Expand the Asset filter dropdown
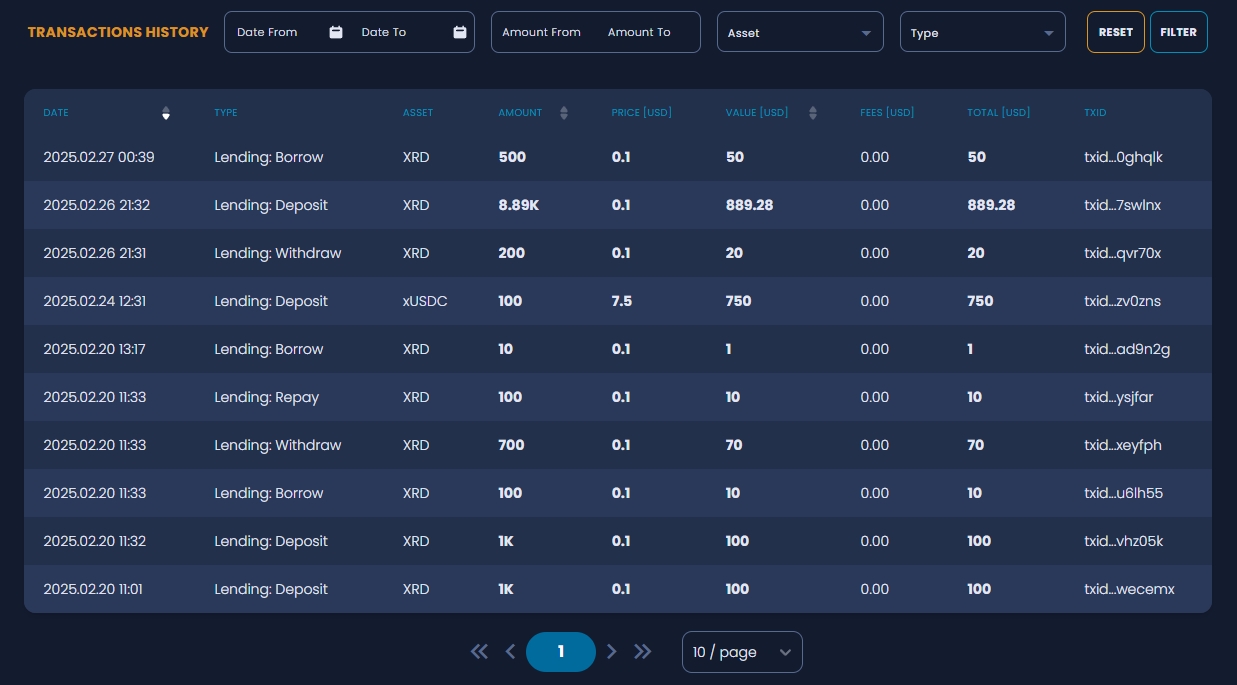Viewport: 1237px width, 685px height. coord(800,32)
